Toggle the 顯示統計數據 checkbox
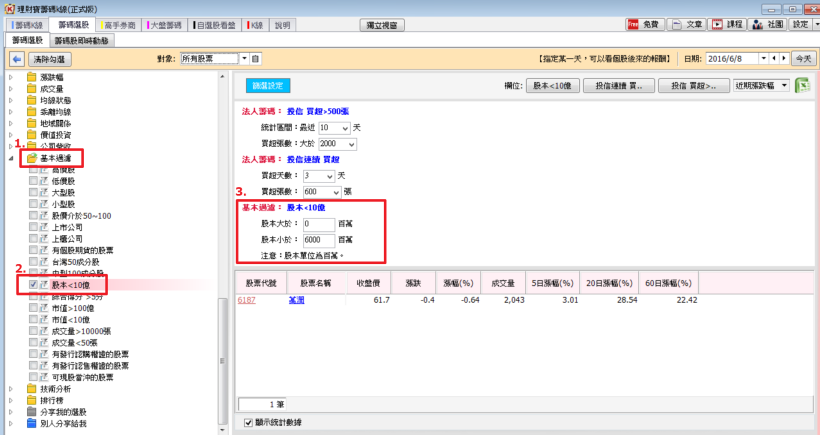The height and width of the screenshot is (435, 820). click(248, 422)
